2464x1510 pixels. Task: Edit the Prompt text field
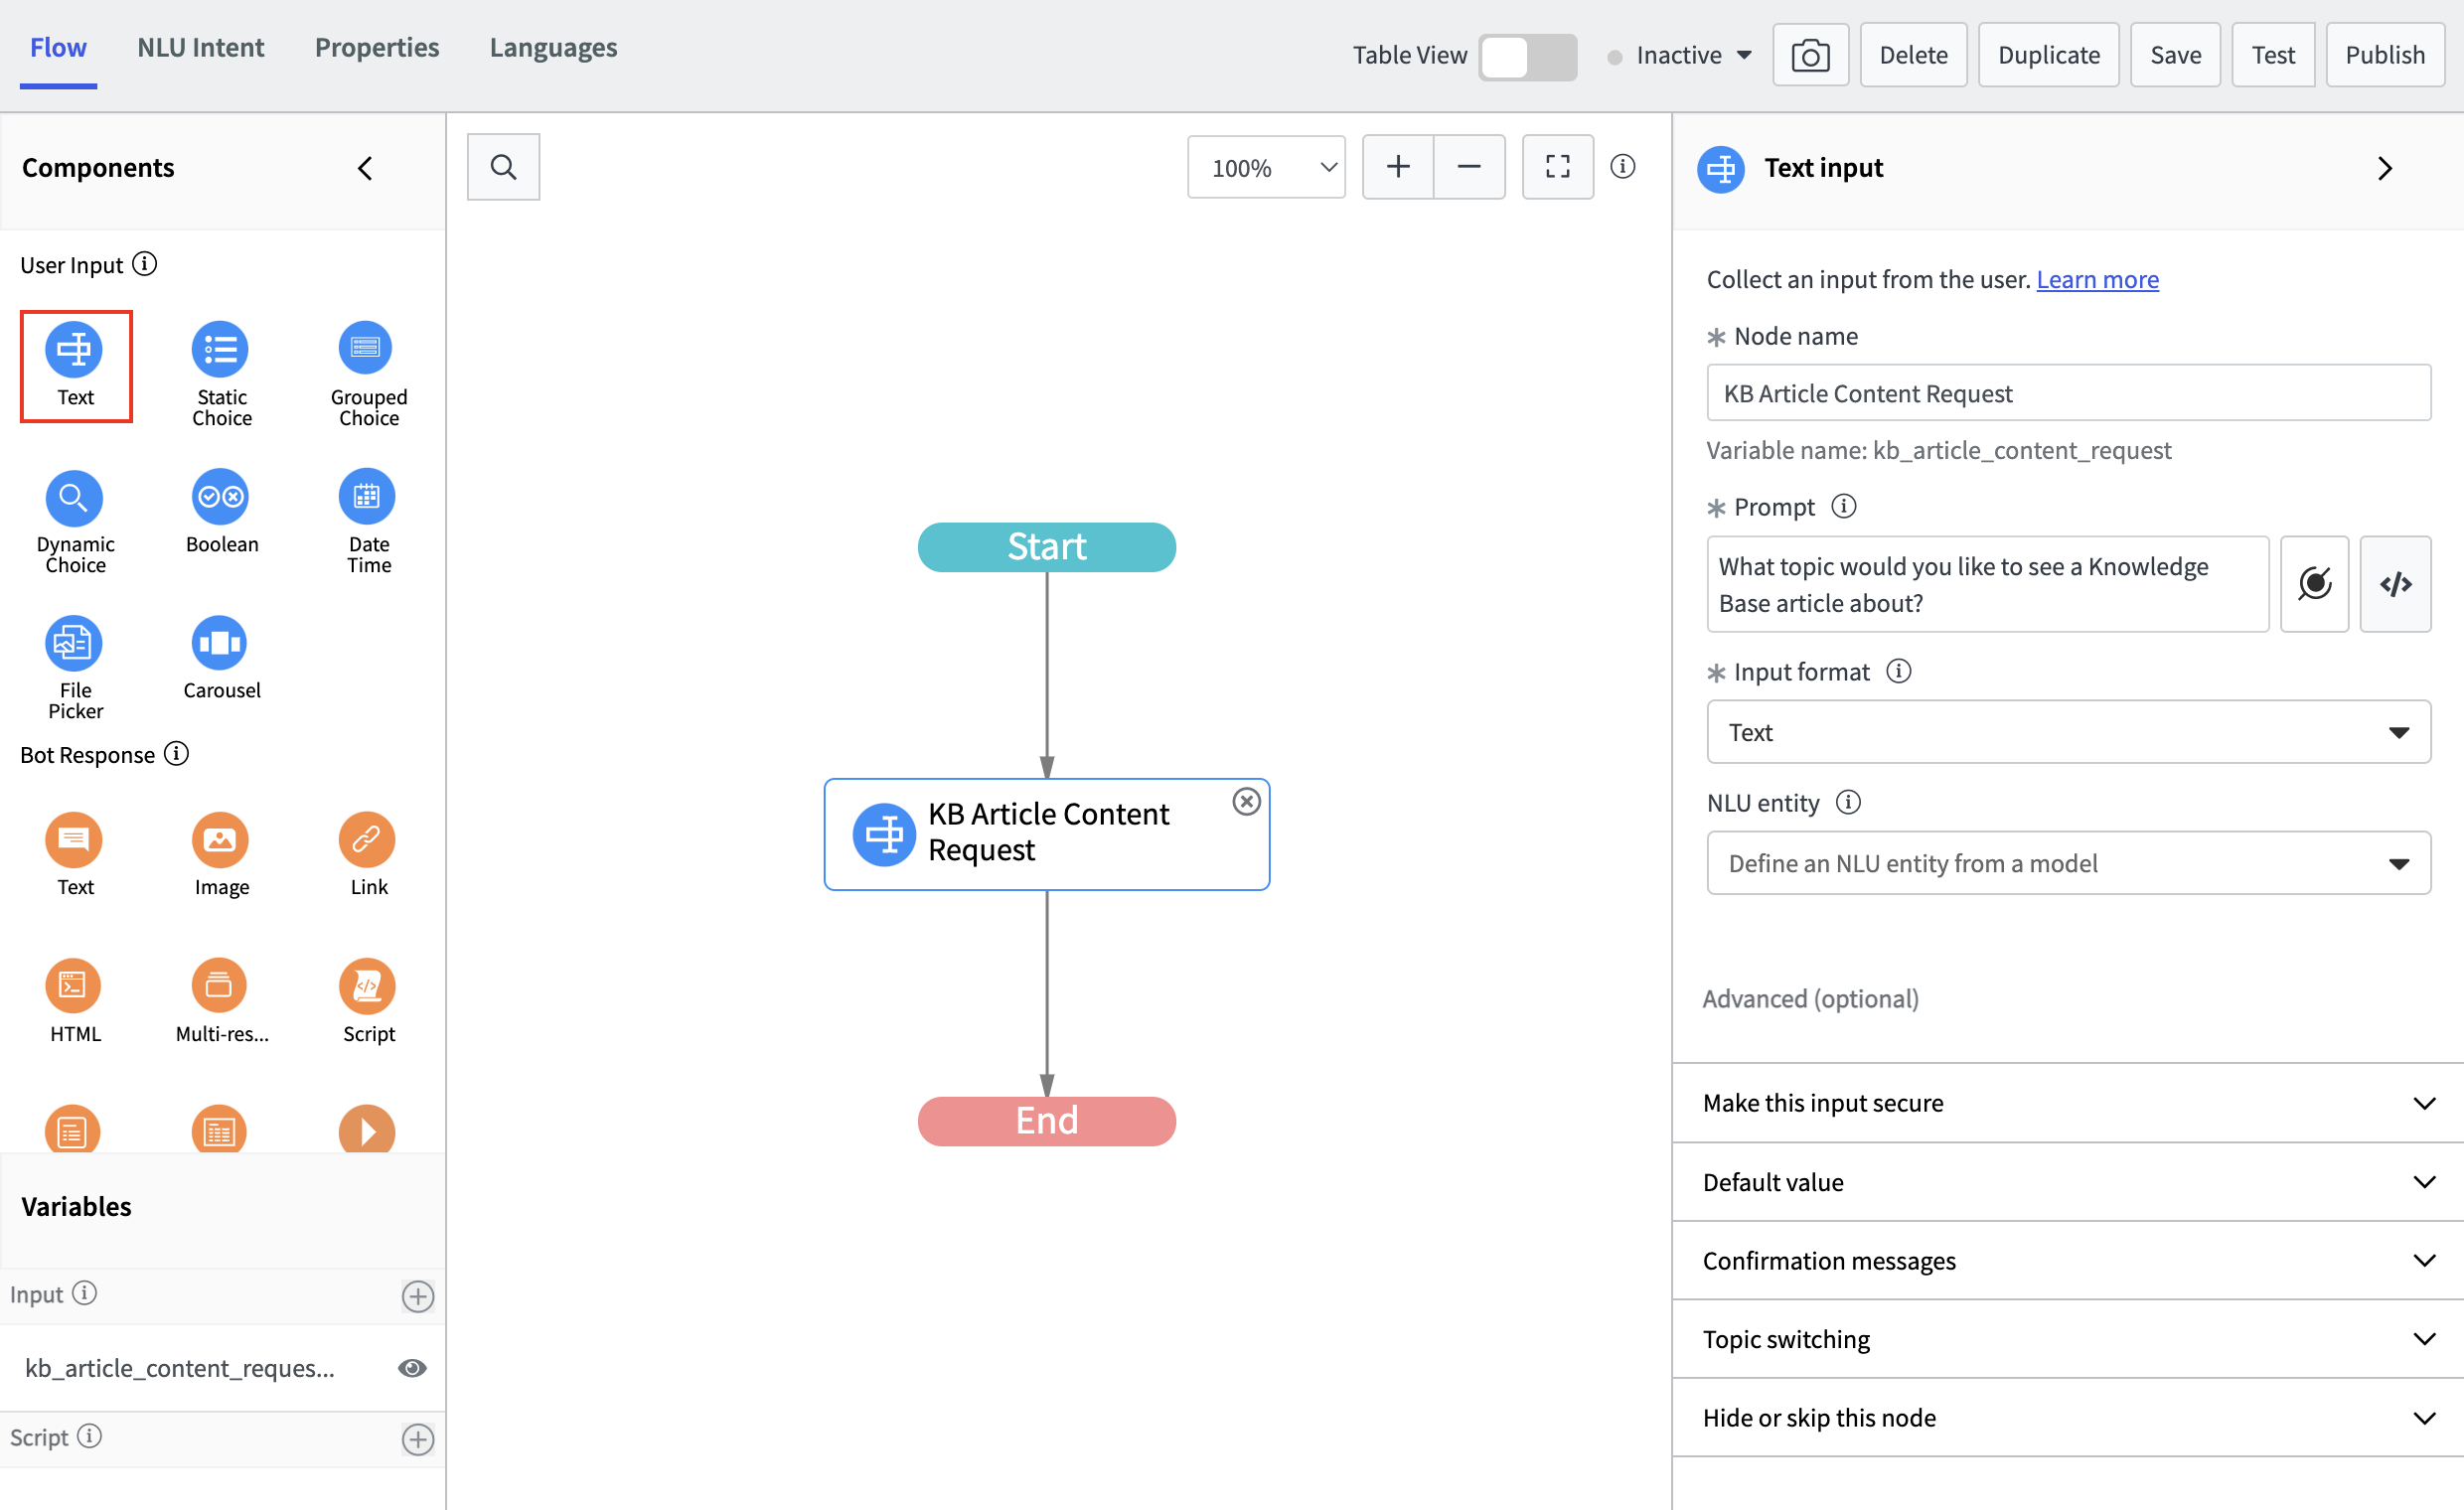(x=1987, y=584)
